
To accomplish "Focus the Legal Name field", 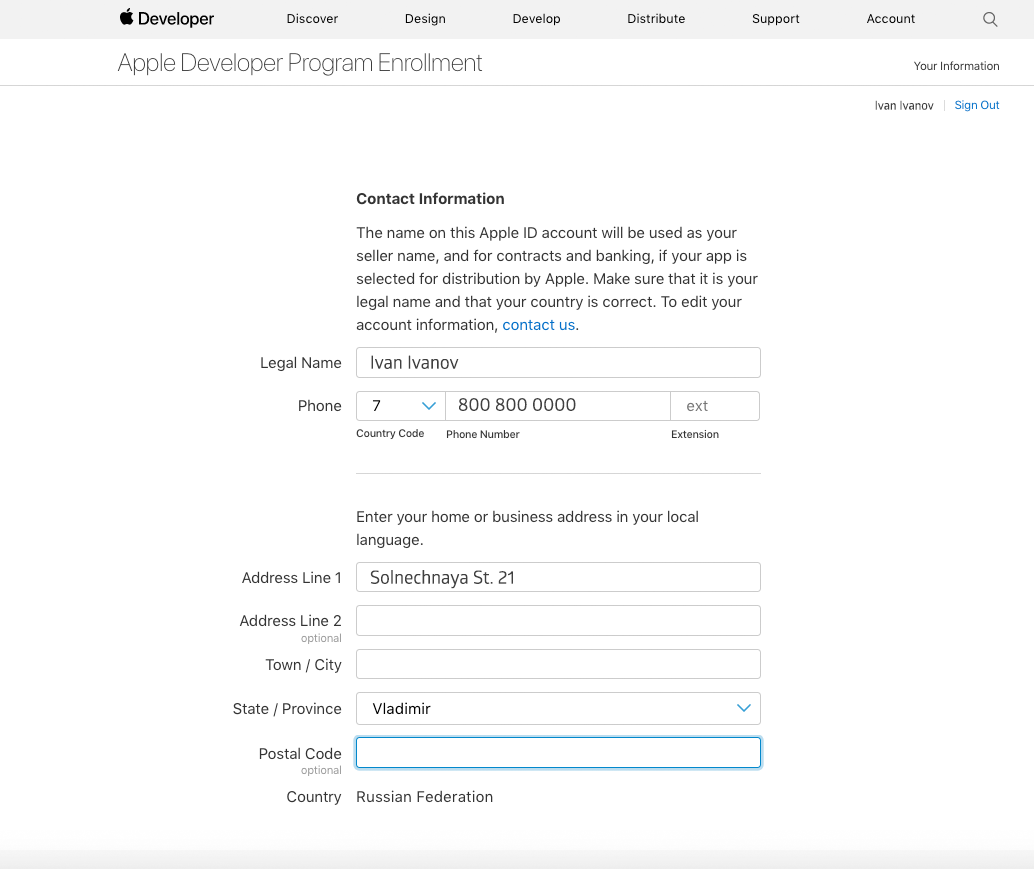I will pos(558,363).
